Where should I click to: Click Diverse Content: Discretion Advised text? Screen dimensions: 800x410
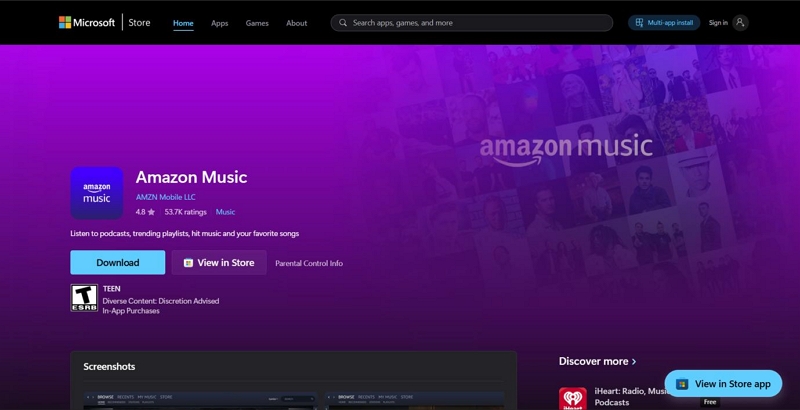point(161,301)
